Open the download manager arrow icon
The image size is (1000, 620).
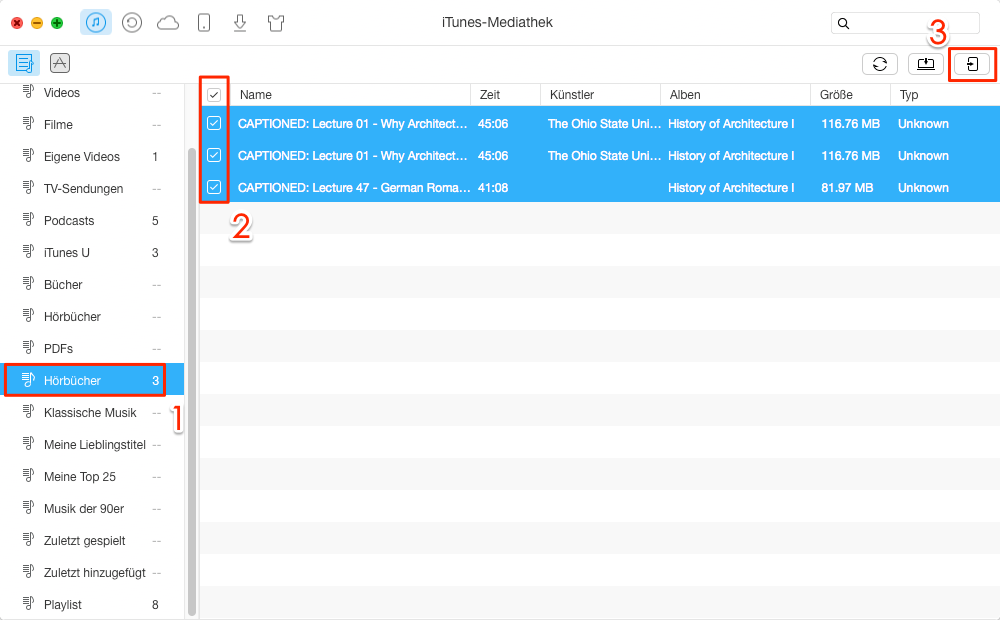(240, 23)
